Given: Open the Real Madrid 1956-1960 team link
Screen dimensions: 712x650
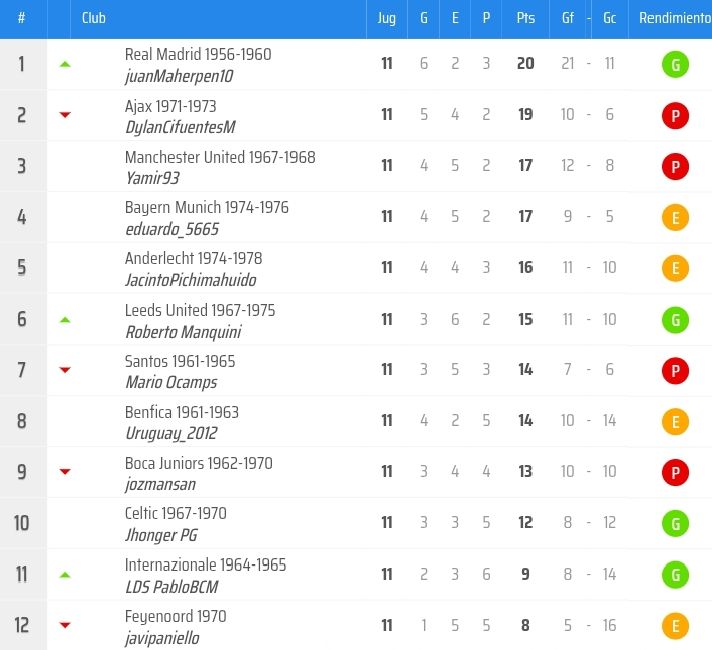Looking at the screenshot, I should click(x=198, y=54).
